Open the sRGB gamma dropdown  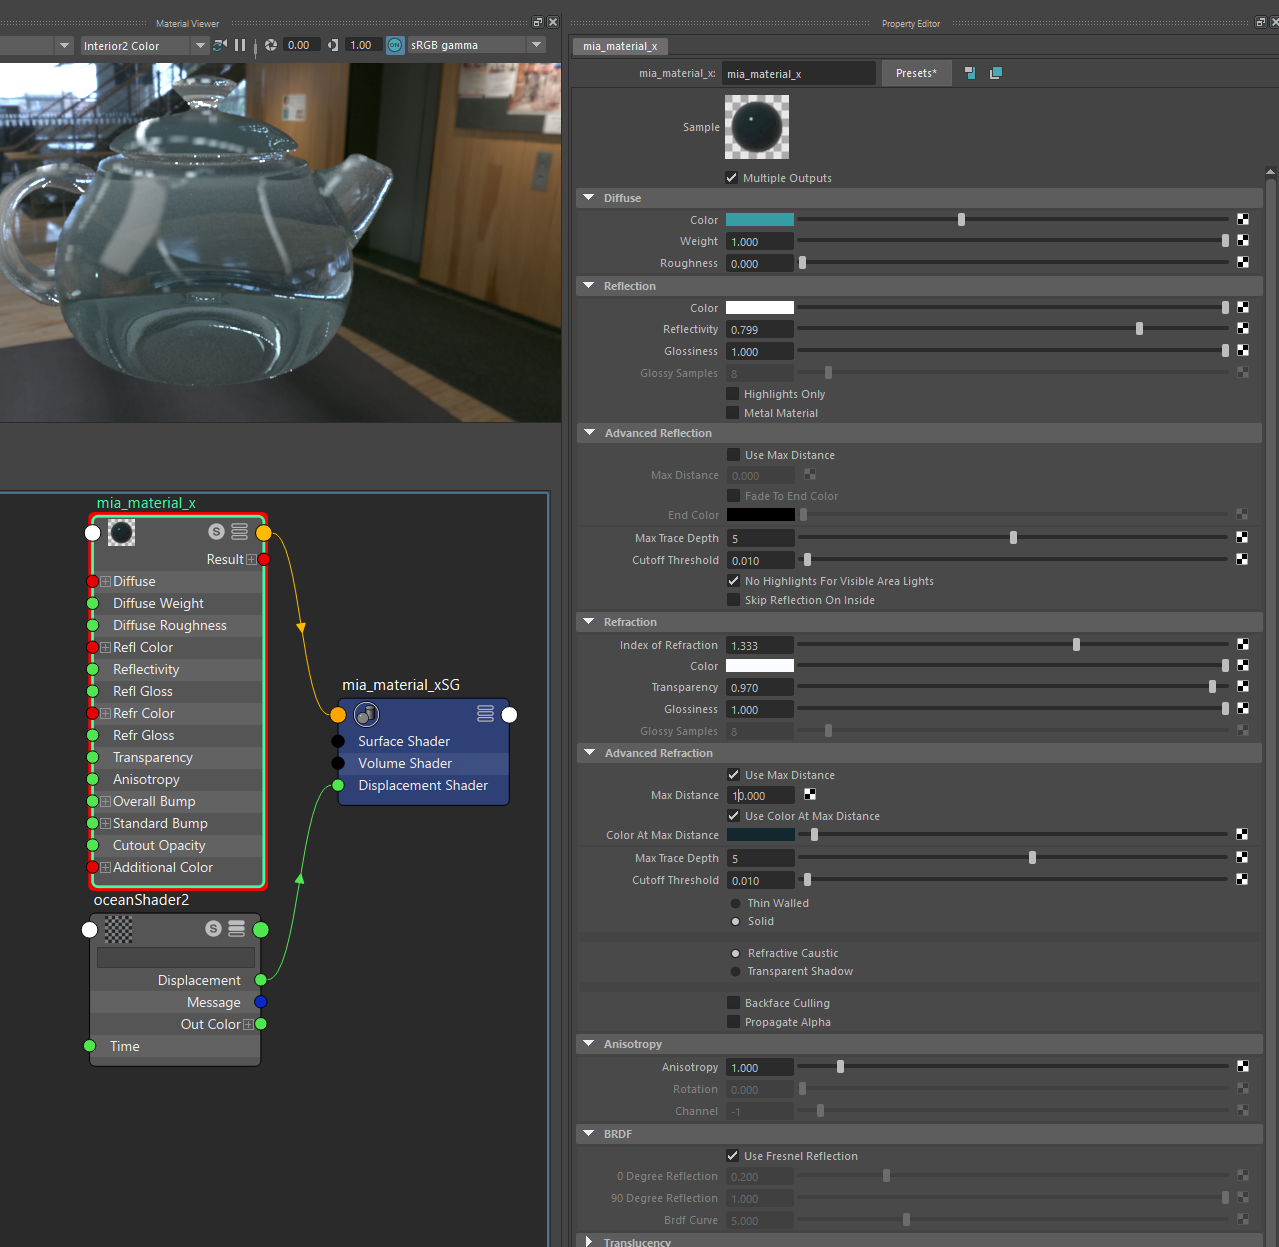(537, 44)
